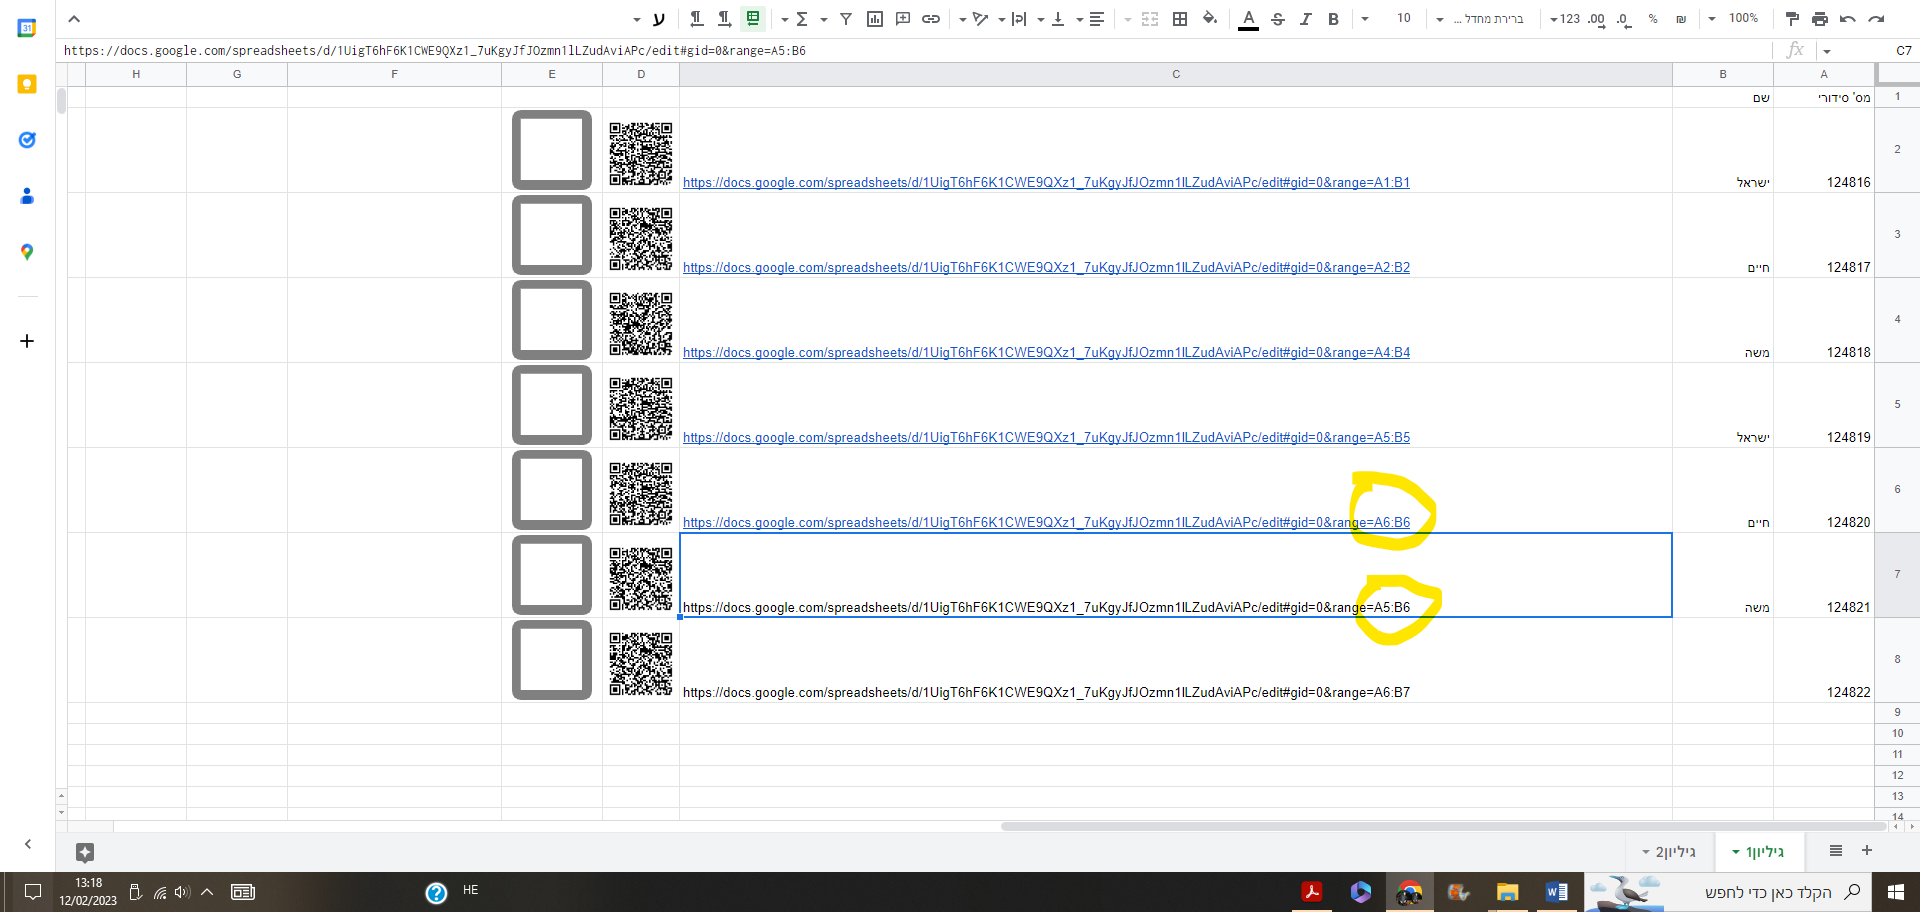Select the גיליון1 sheet tab
Screen dimensions: 1920x912
tap(1758, 852)
